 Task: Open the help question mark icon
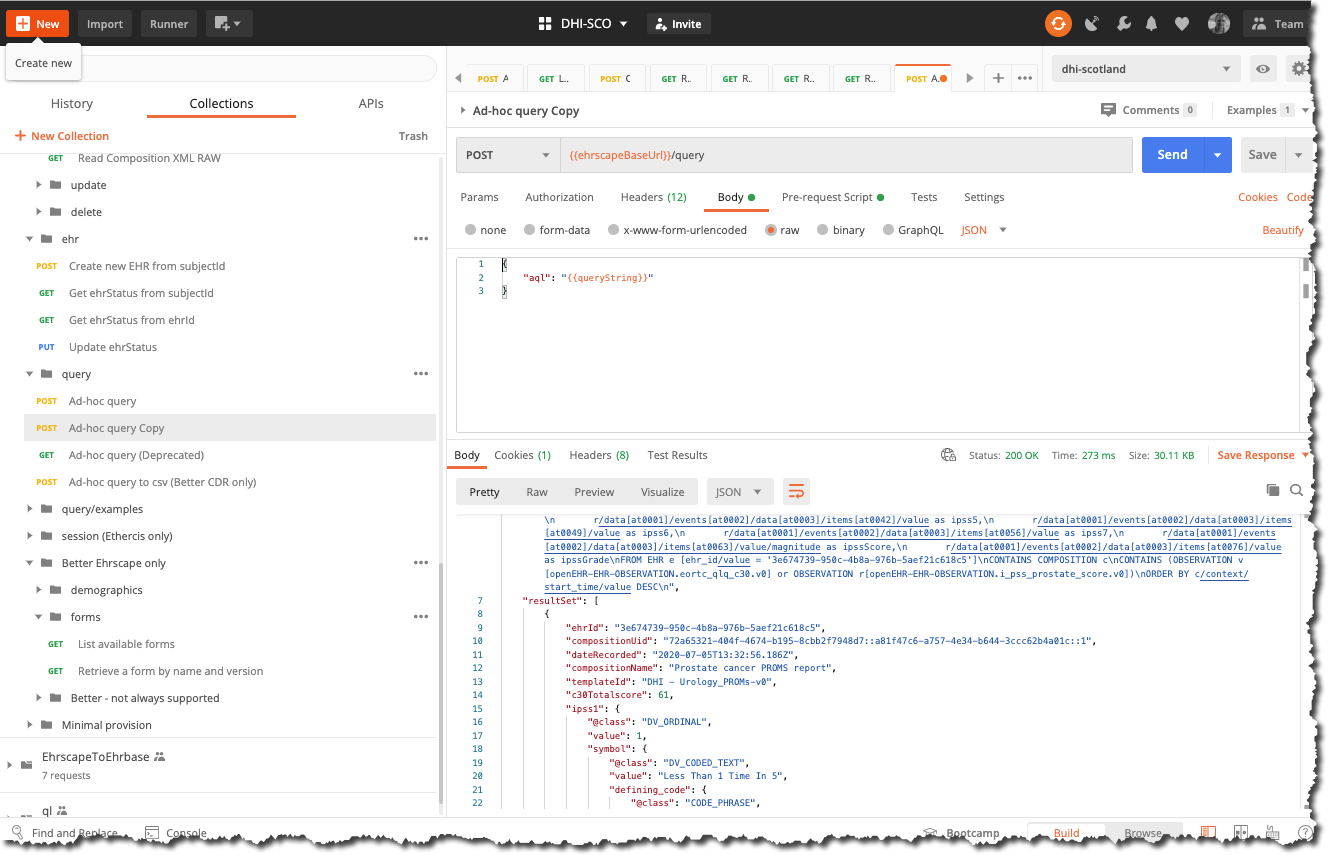tap(1304, 832)
